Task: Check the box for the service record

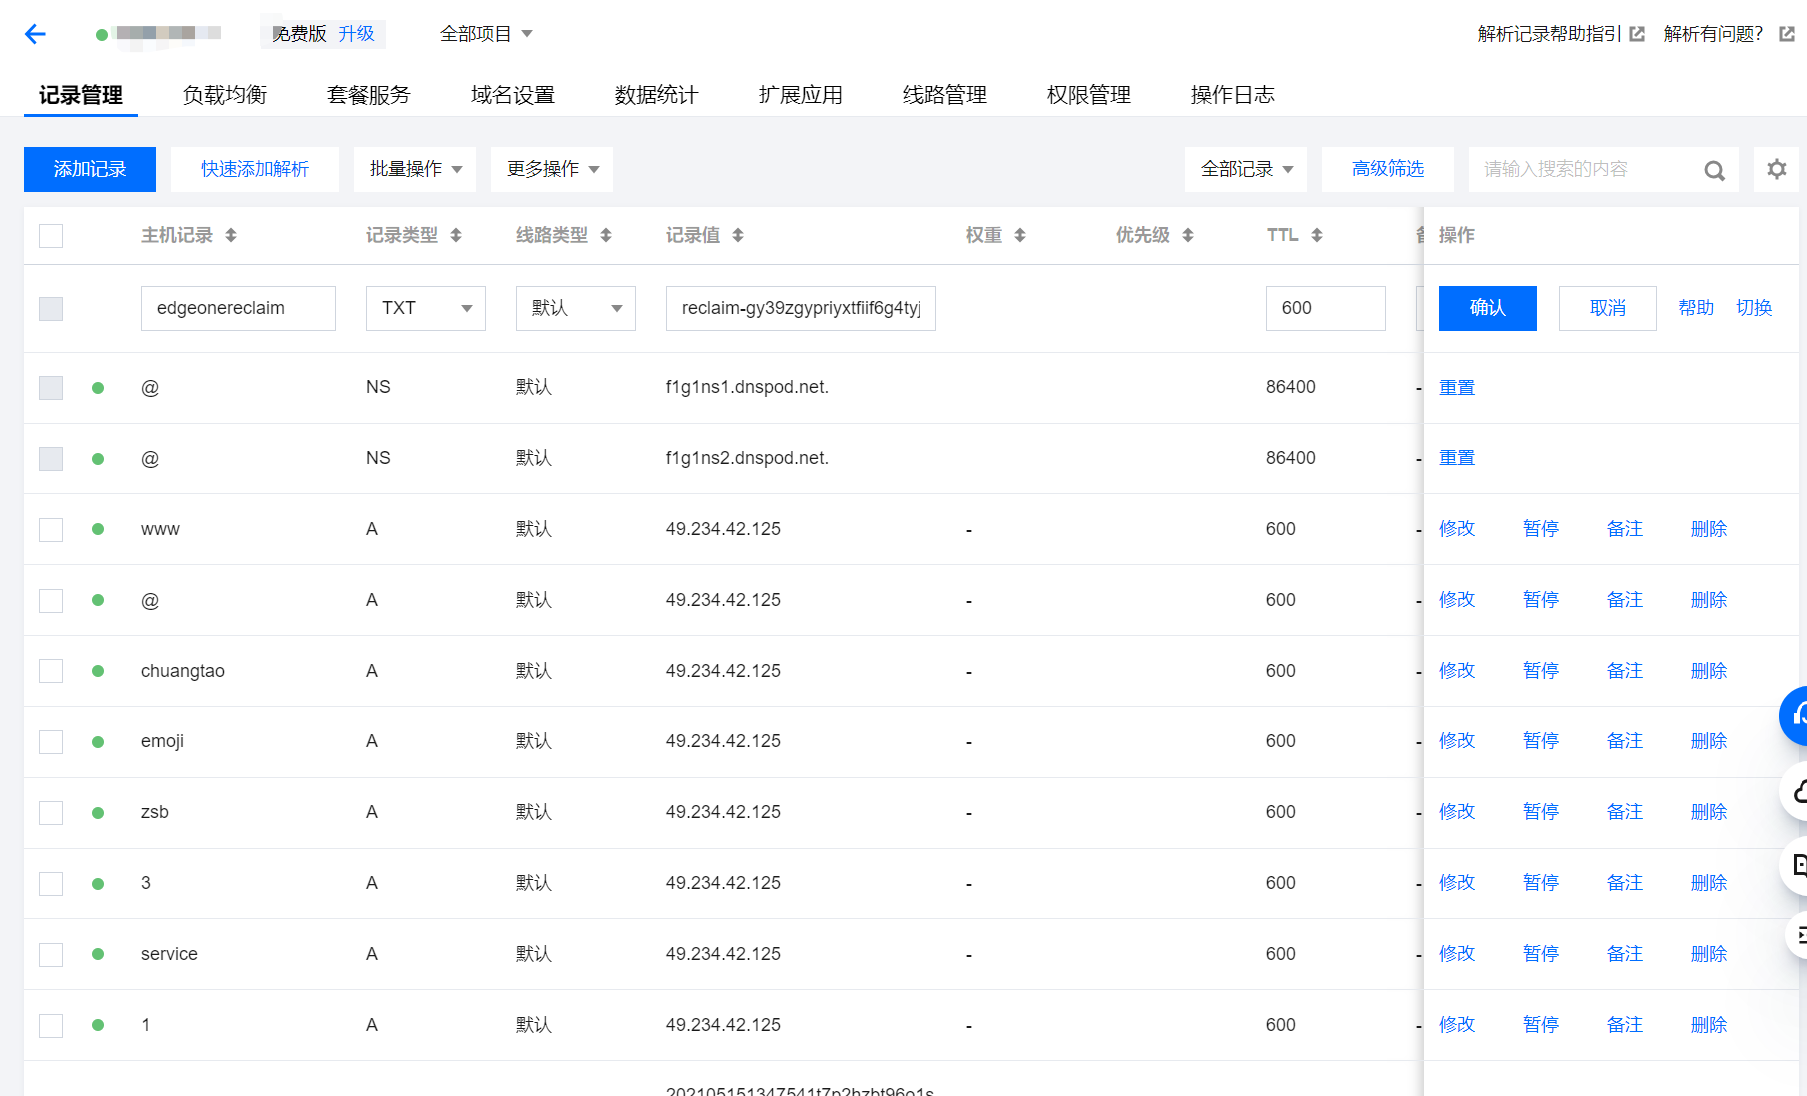Action: [51, 955]
